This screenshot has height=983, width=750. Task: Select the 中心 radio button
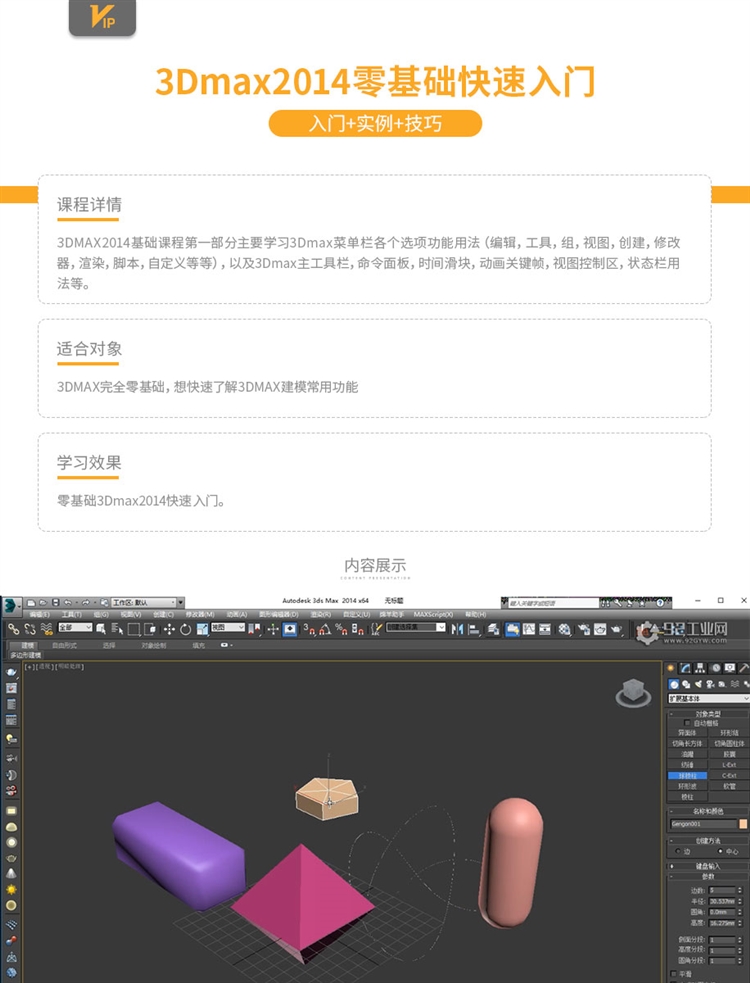(x=720, y=851)
